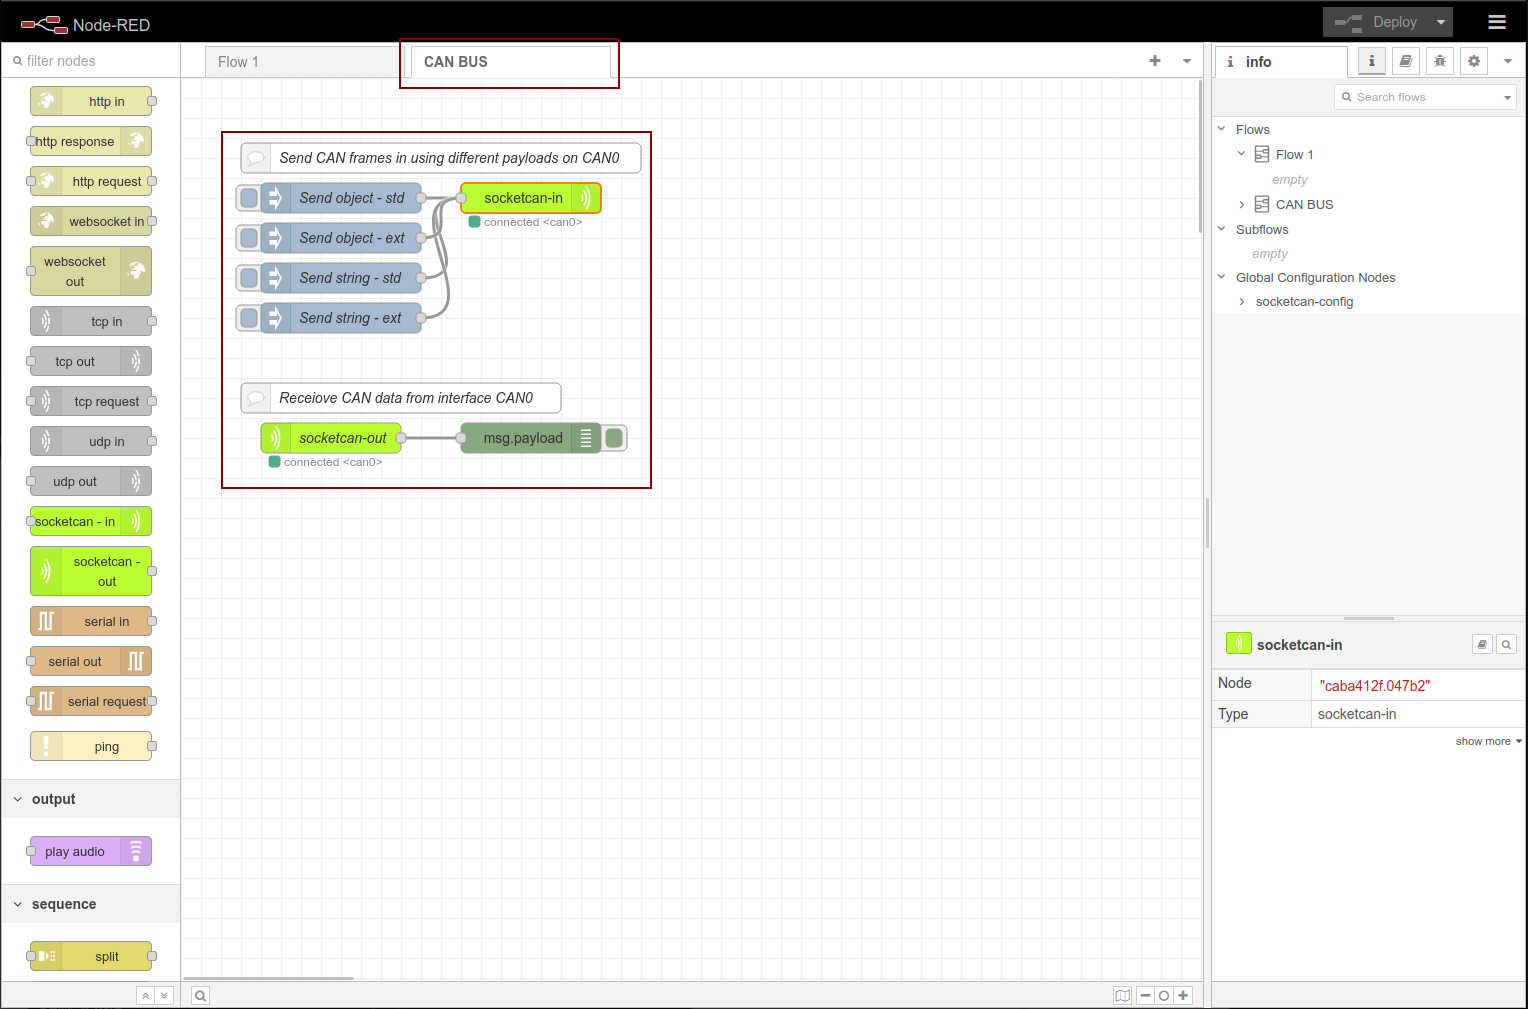Expand the CAN BUS tree item
Screen dimensions: 1528x1009
click(x=1242, y=204)
